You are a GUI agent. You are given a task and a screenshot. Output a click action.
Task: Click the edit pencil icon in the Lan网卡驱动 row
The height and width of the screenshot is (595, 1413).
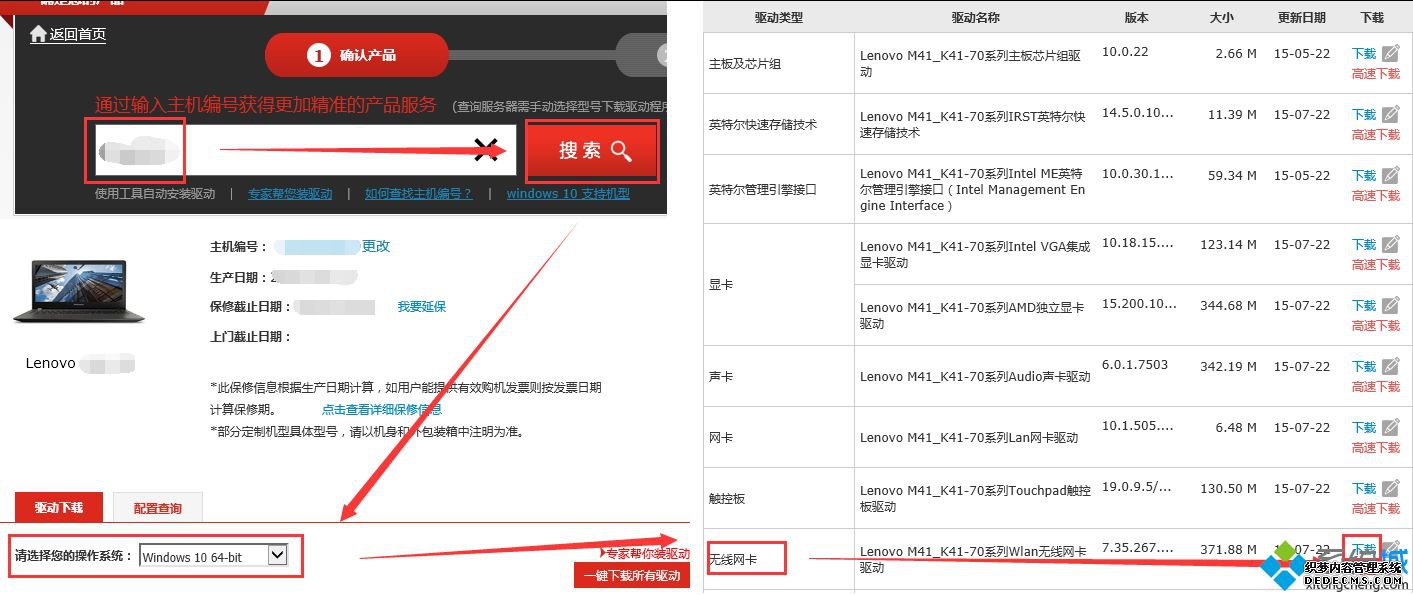click(x=1390, y=427)
